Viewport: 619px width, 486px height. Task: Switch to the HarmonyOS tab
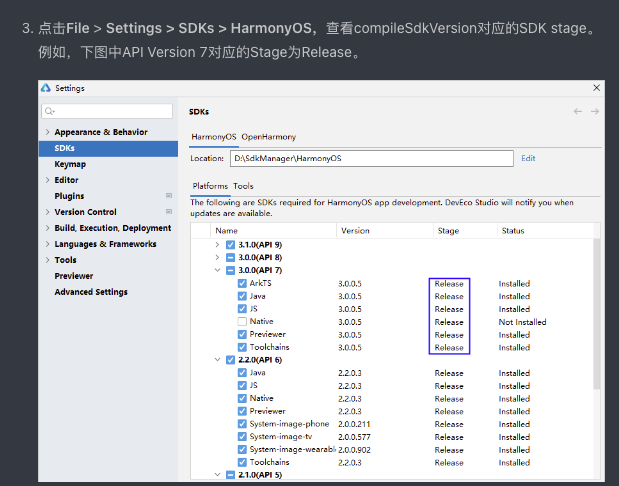pos(214,137)
